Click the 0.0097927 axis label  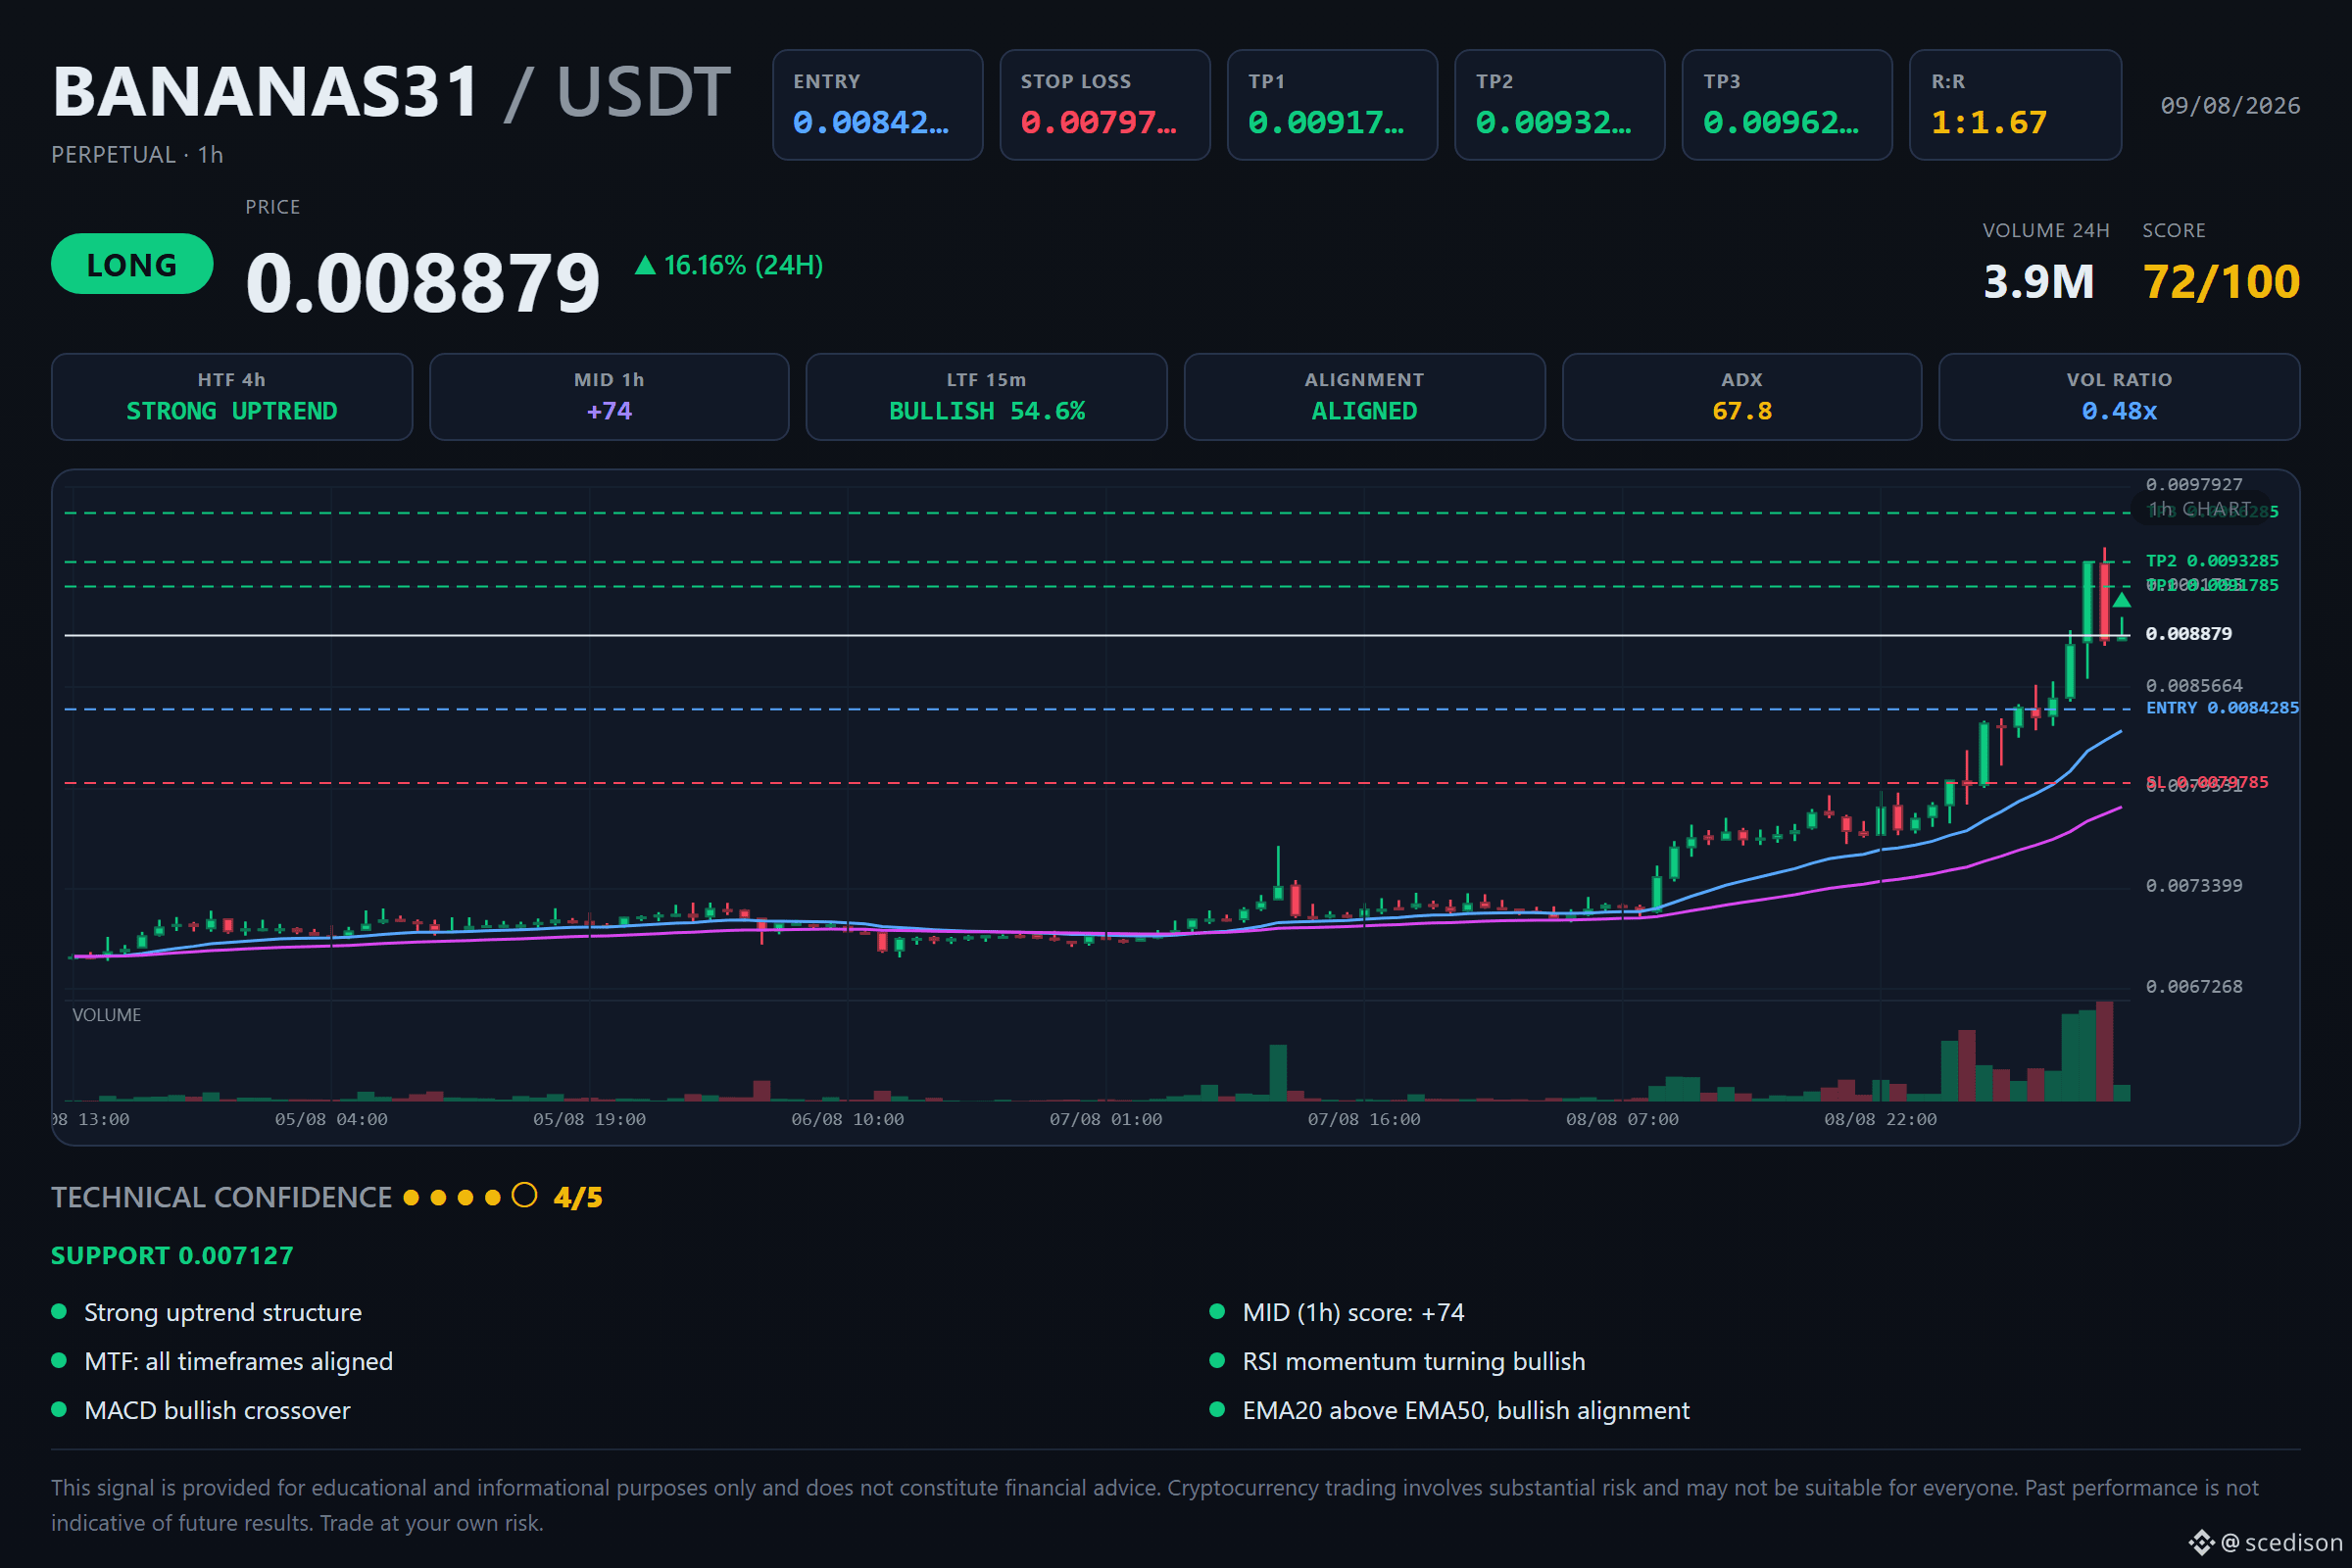(2194, 485)
